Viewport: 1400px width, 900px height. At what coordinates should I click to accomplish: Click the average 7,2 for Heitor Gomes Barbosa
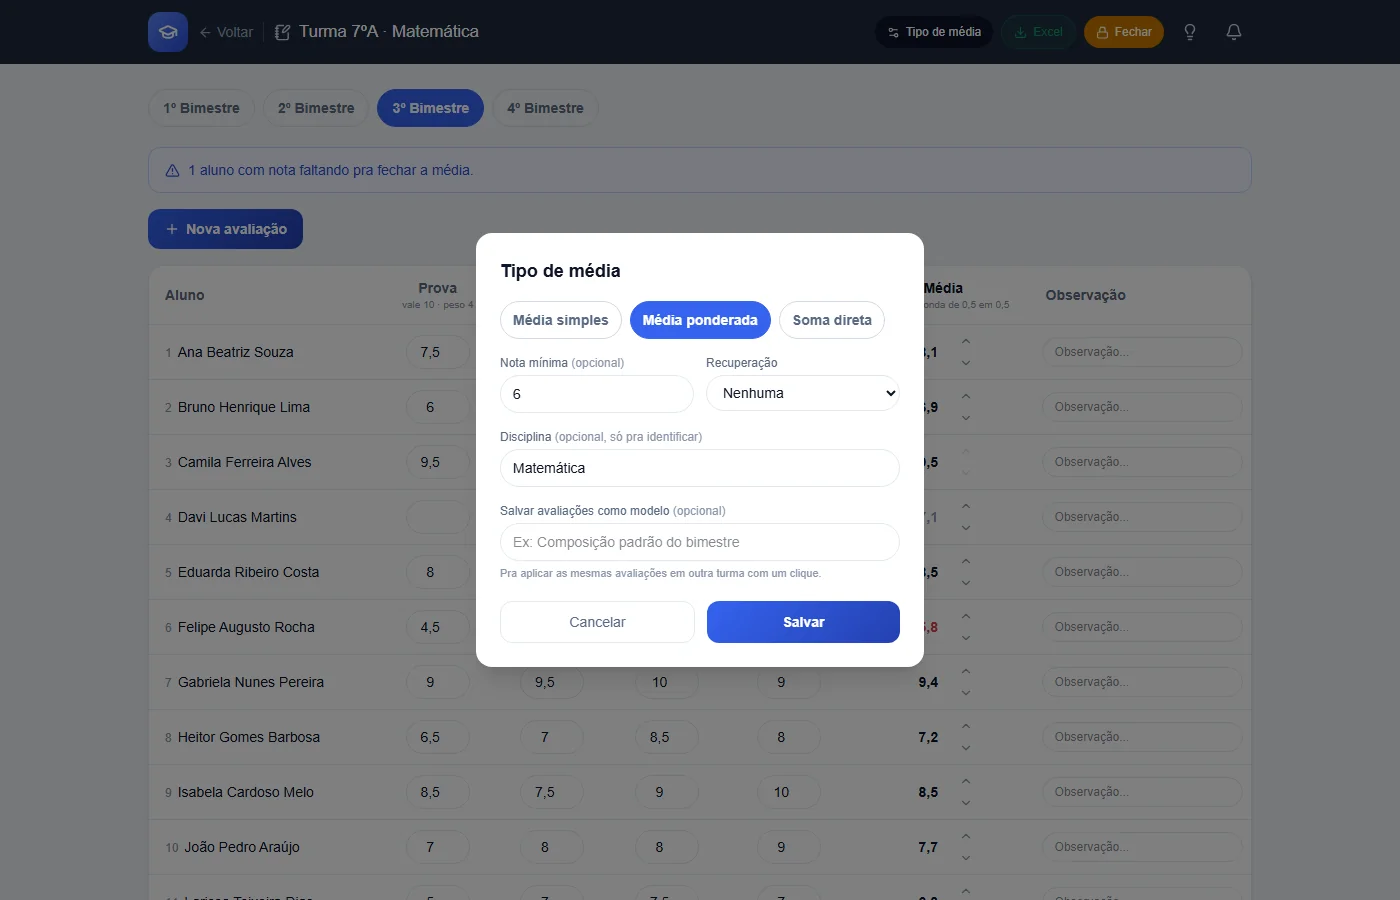[928, 737]
